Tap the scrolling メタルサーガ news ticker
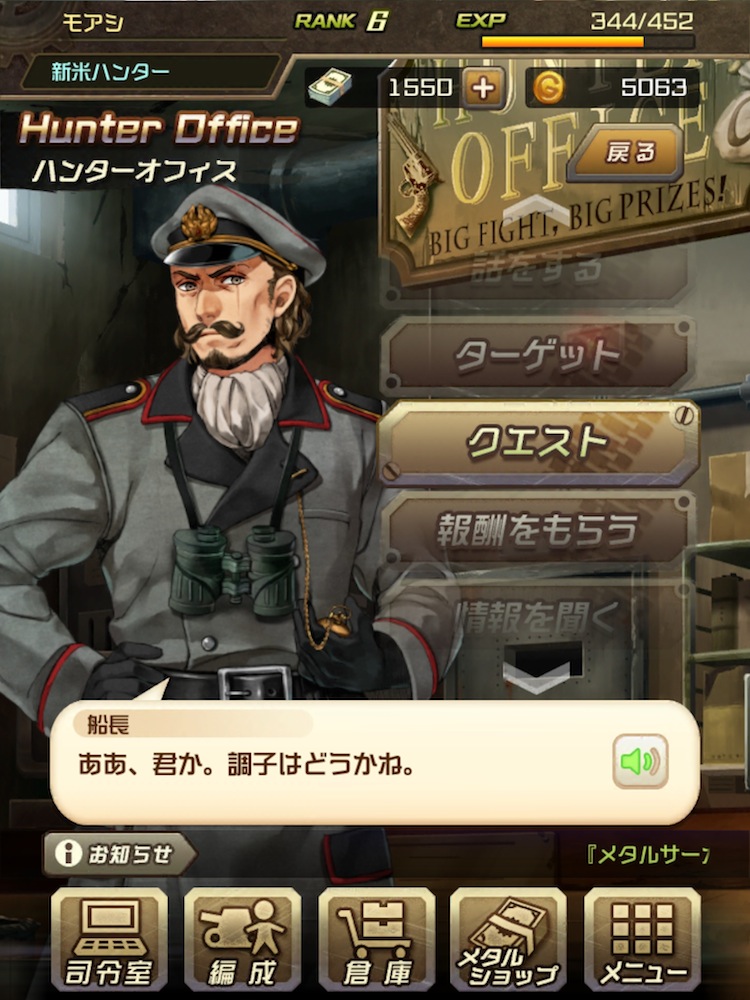This screenshot has height=1000, width=750. pyautogui.click(x=647, y=855)
